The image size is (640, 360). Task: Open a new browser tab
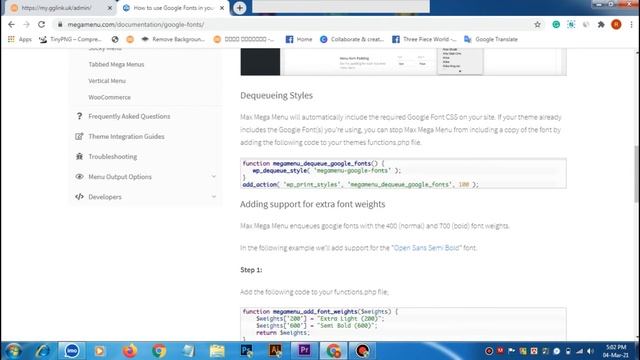pyautogui.click(x=240, y=8)
